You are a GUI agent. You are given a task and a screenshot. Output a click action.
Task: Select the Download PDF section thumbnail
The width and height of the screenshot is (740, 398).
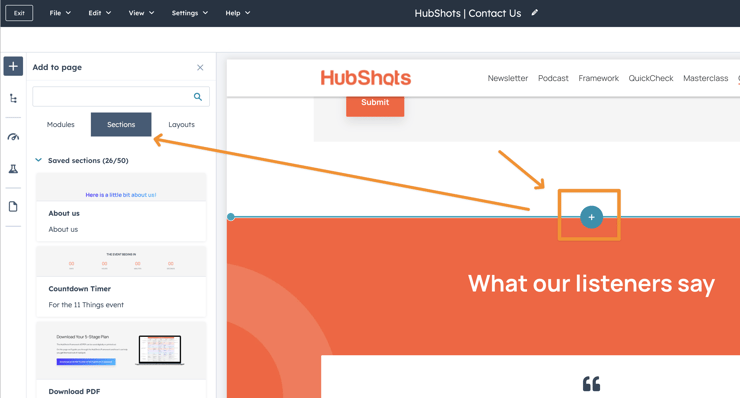pos(121,351)
